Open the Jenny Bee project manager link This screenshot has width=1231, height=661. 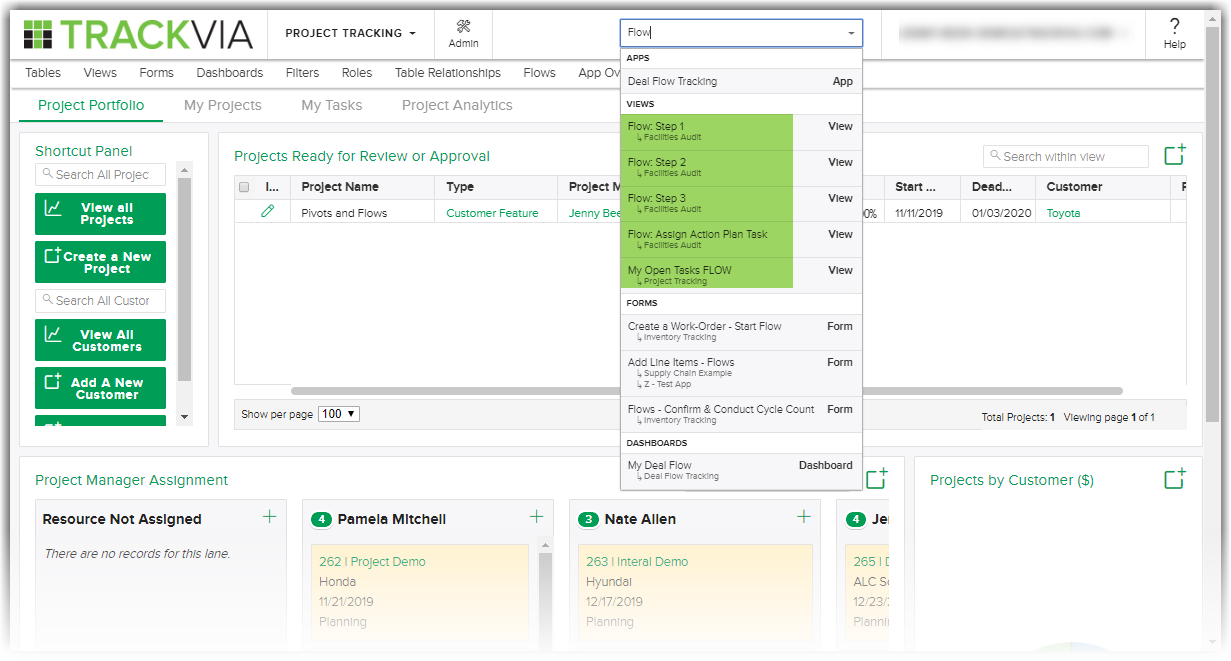click(594, 213)
